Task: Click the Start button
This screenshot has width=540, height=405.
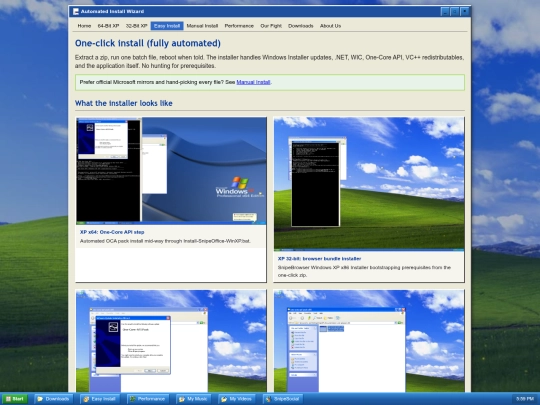Action: click(15, 399)
